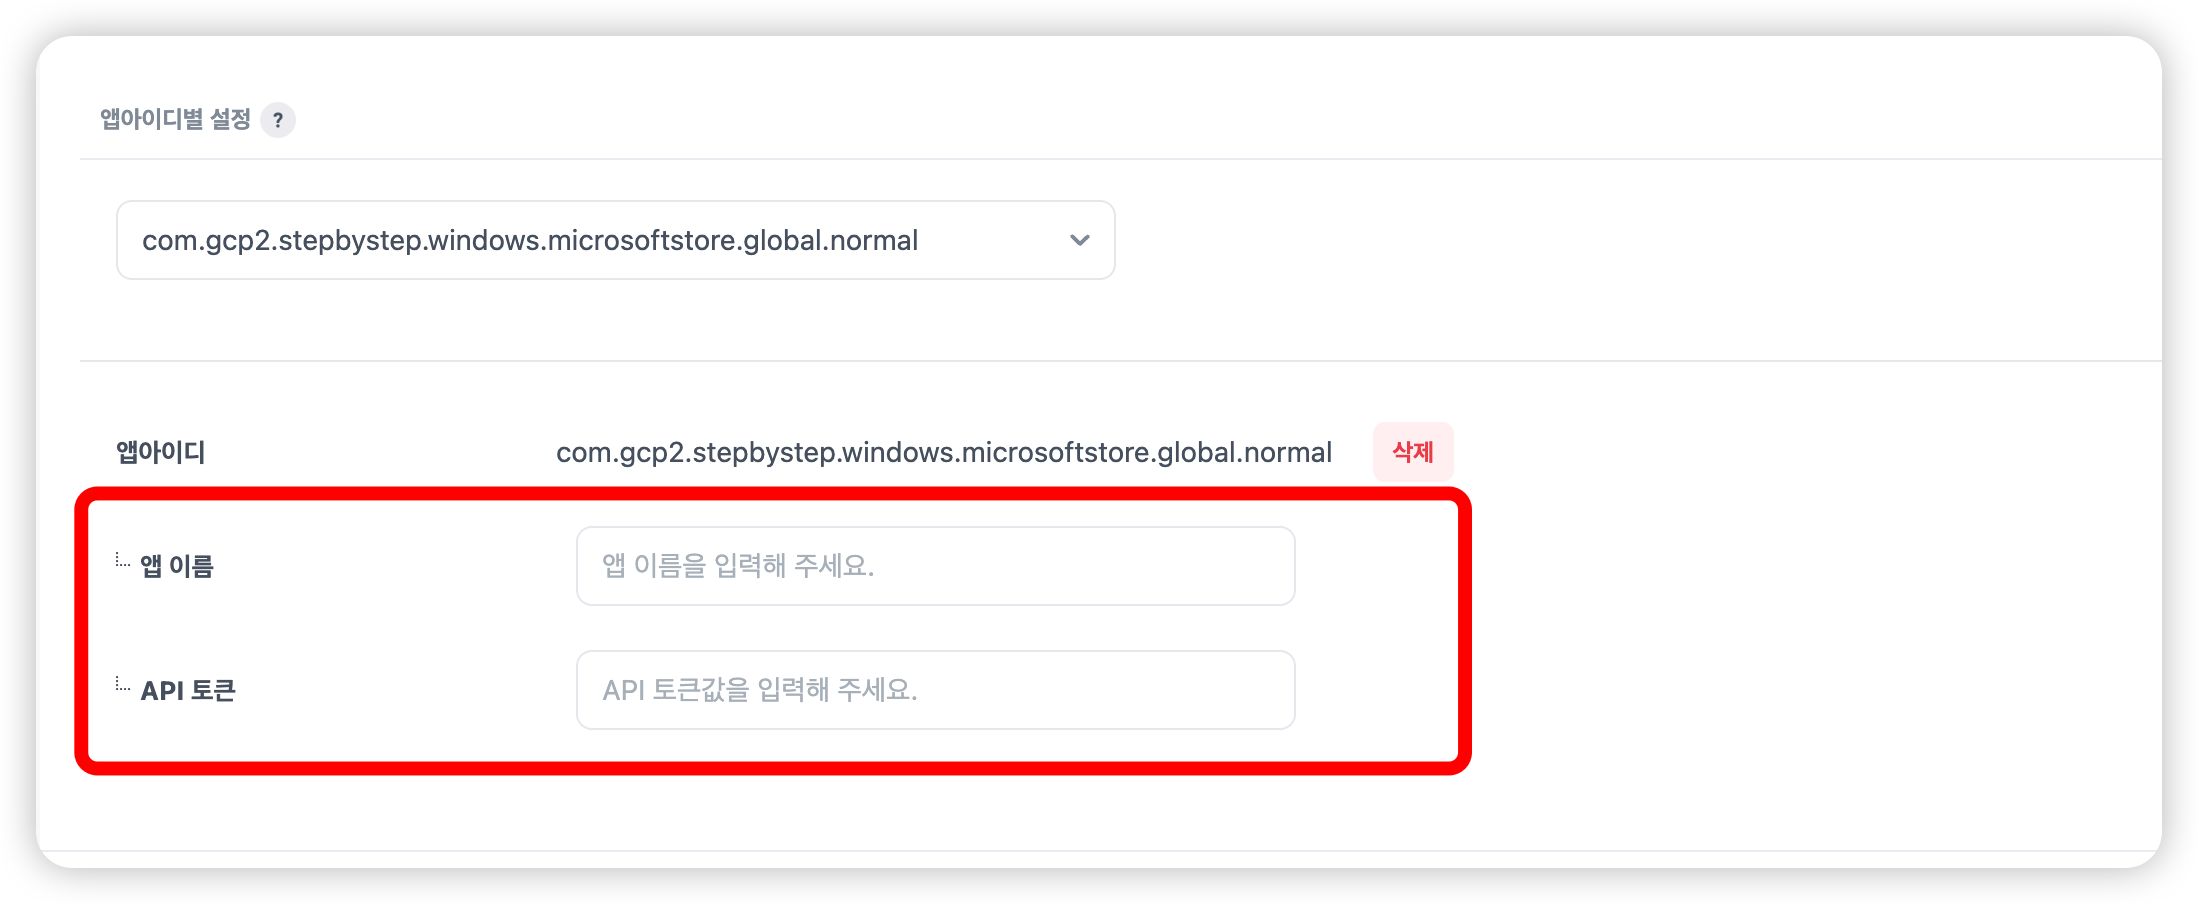This screenshot has height=904, width=2198.
Task: Click the API 토큰 field label
Action: click(188, 690)
